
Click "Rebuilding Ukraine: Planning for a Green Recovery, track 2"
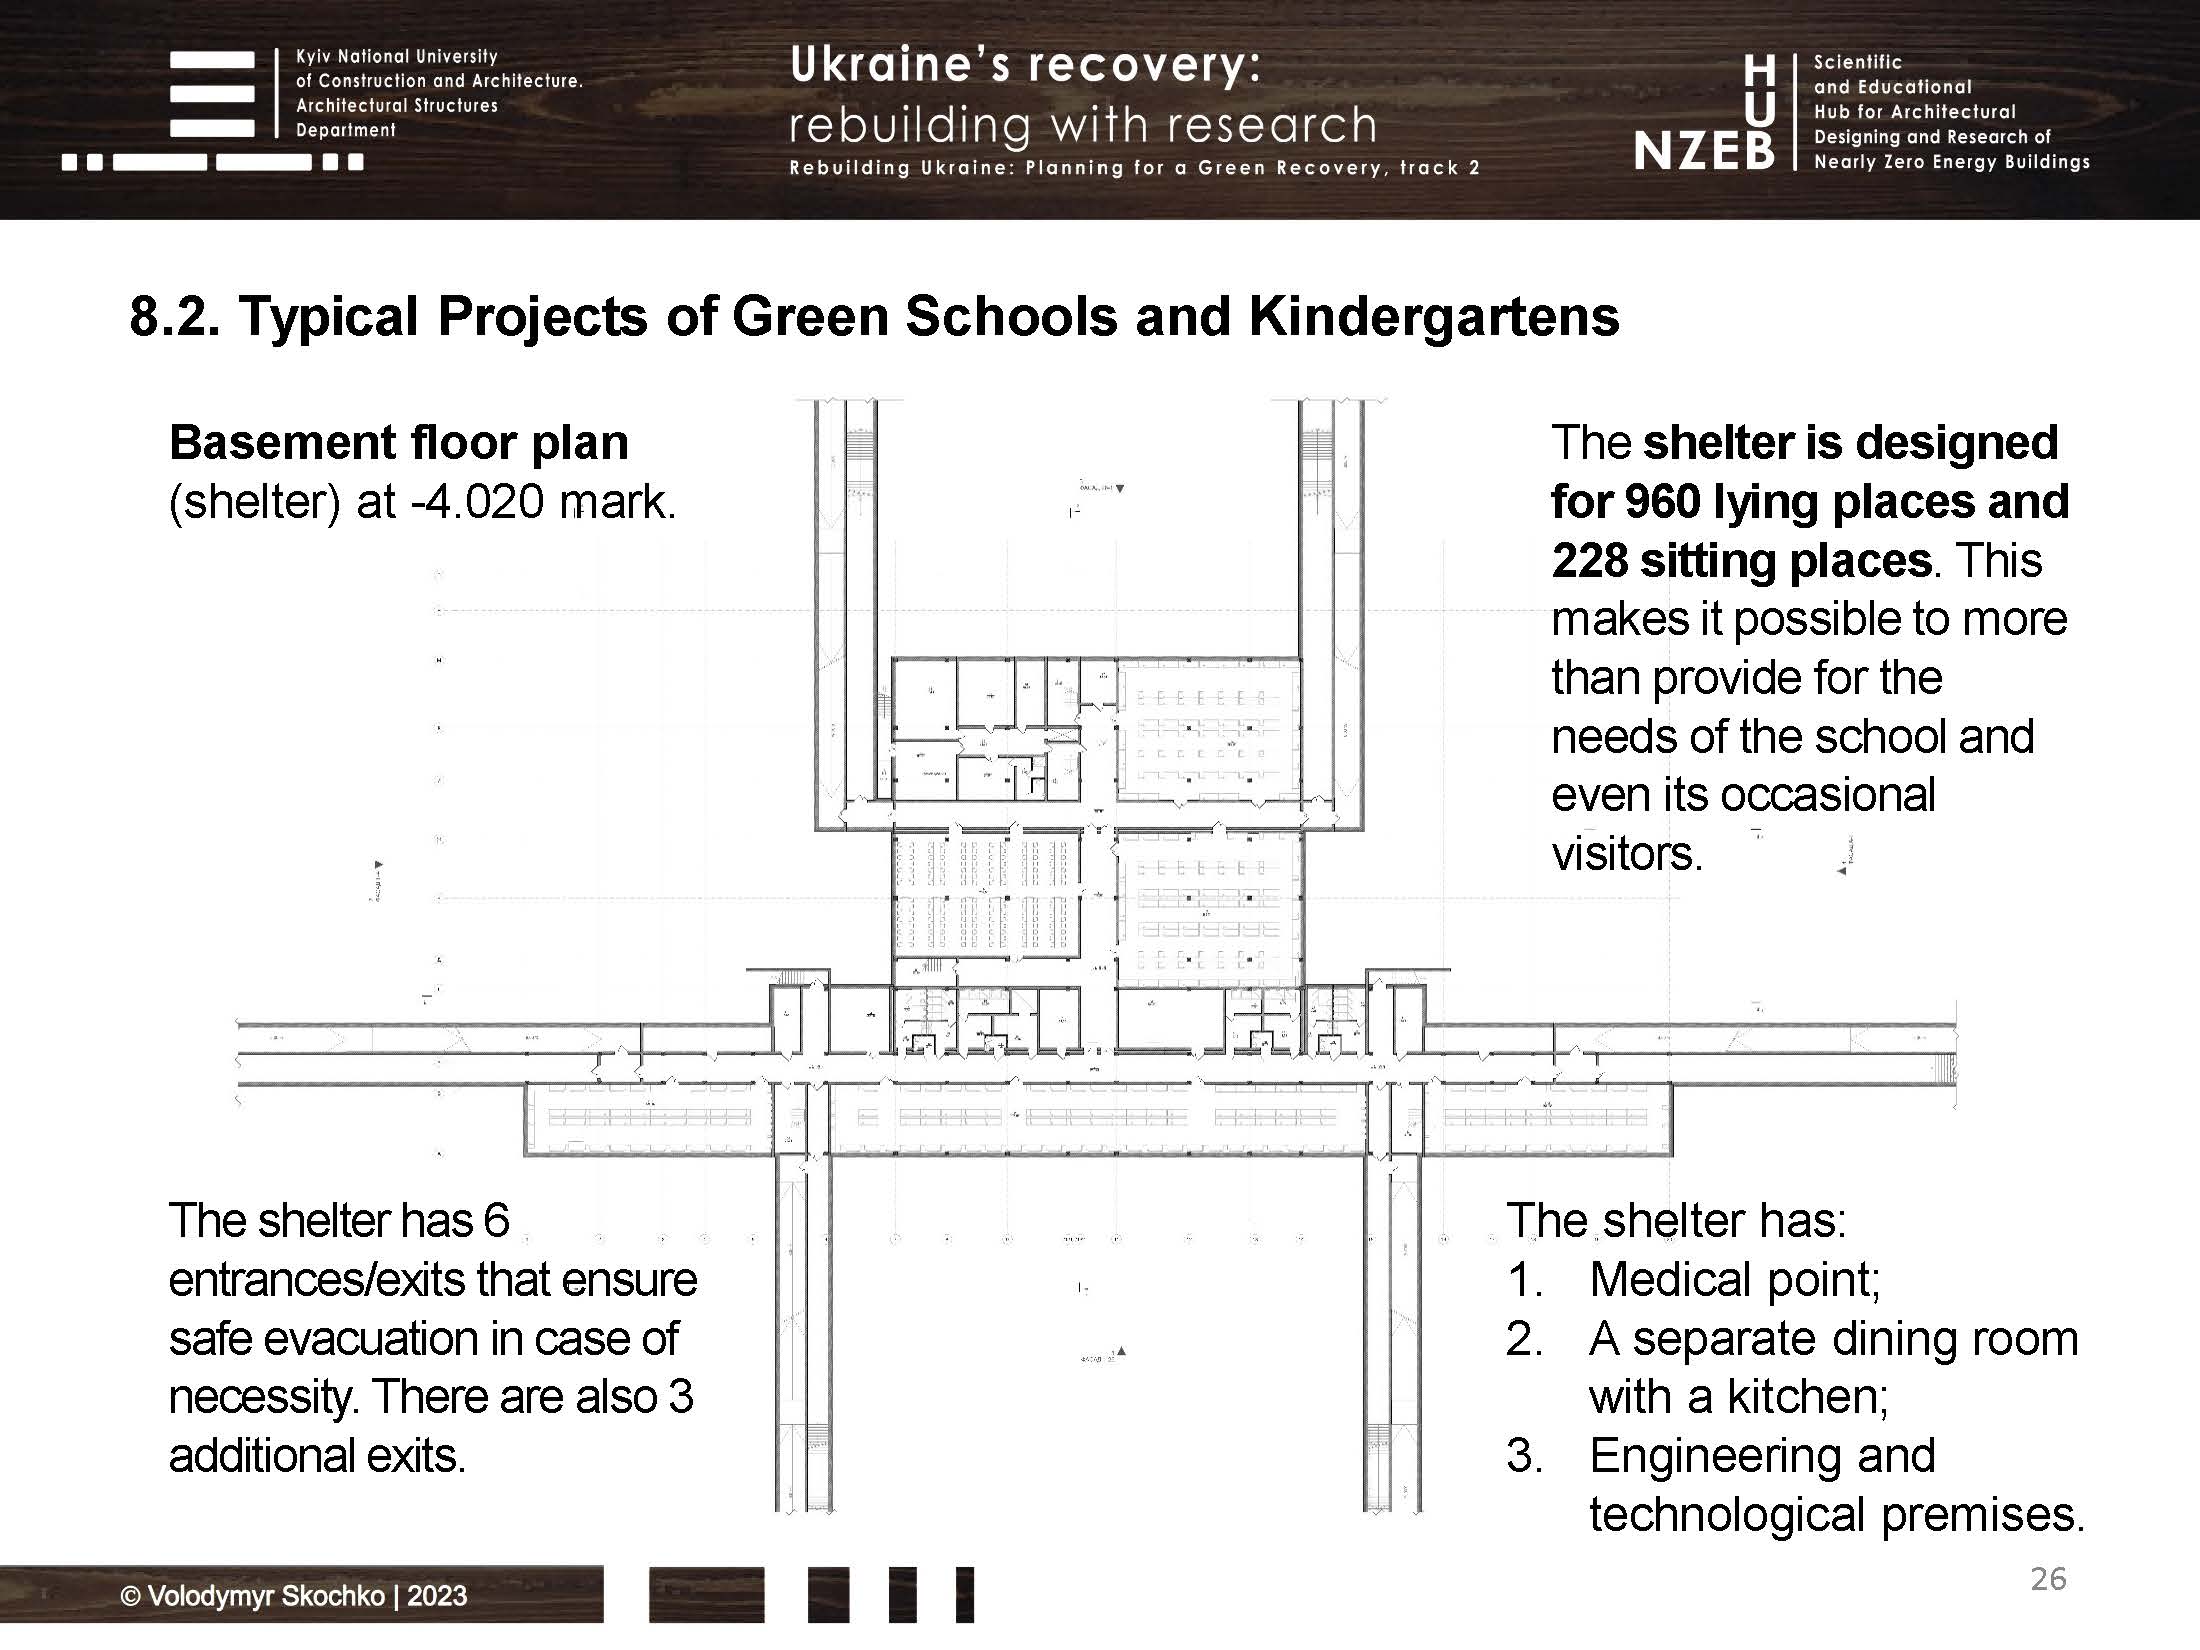click(x=1135, y=168)
